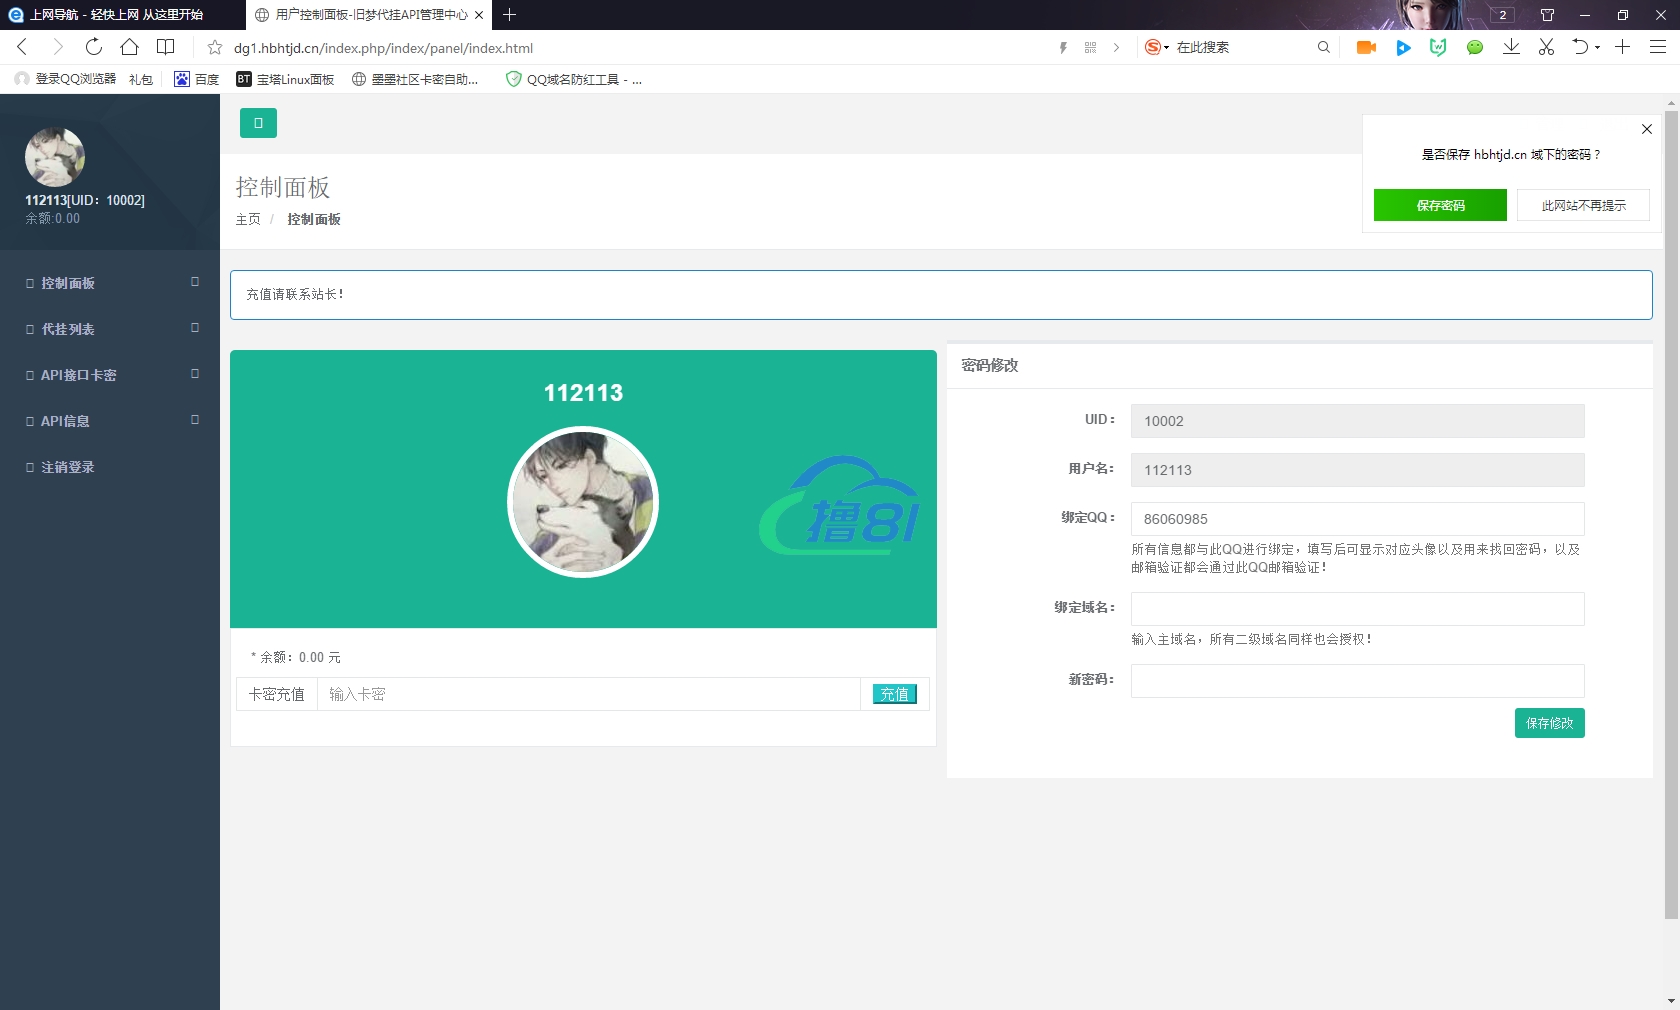Go to the browser home page icon

tap(129, 47)
